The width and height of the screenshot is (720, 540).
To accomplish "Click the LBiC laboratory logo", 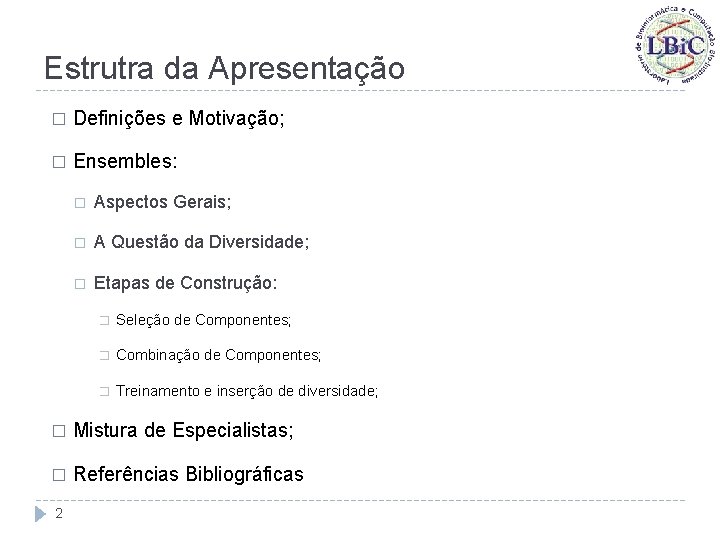I will click(675, 45).
